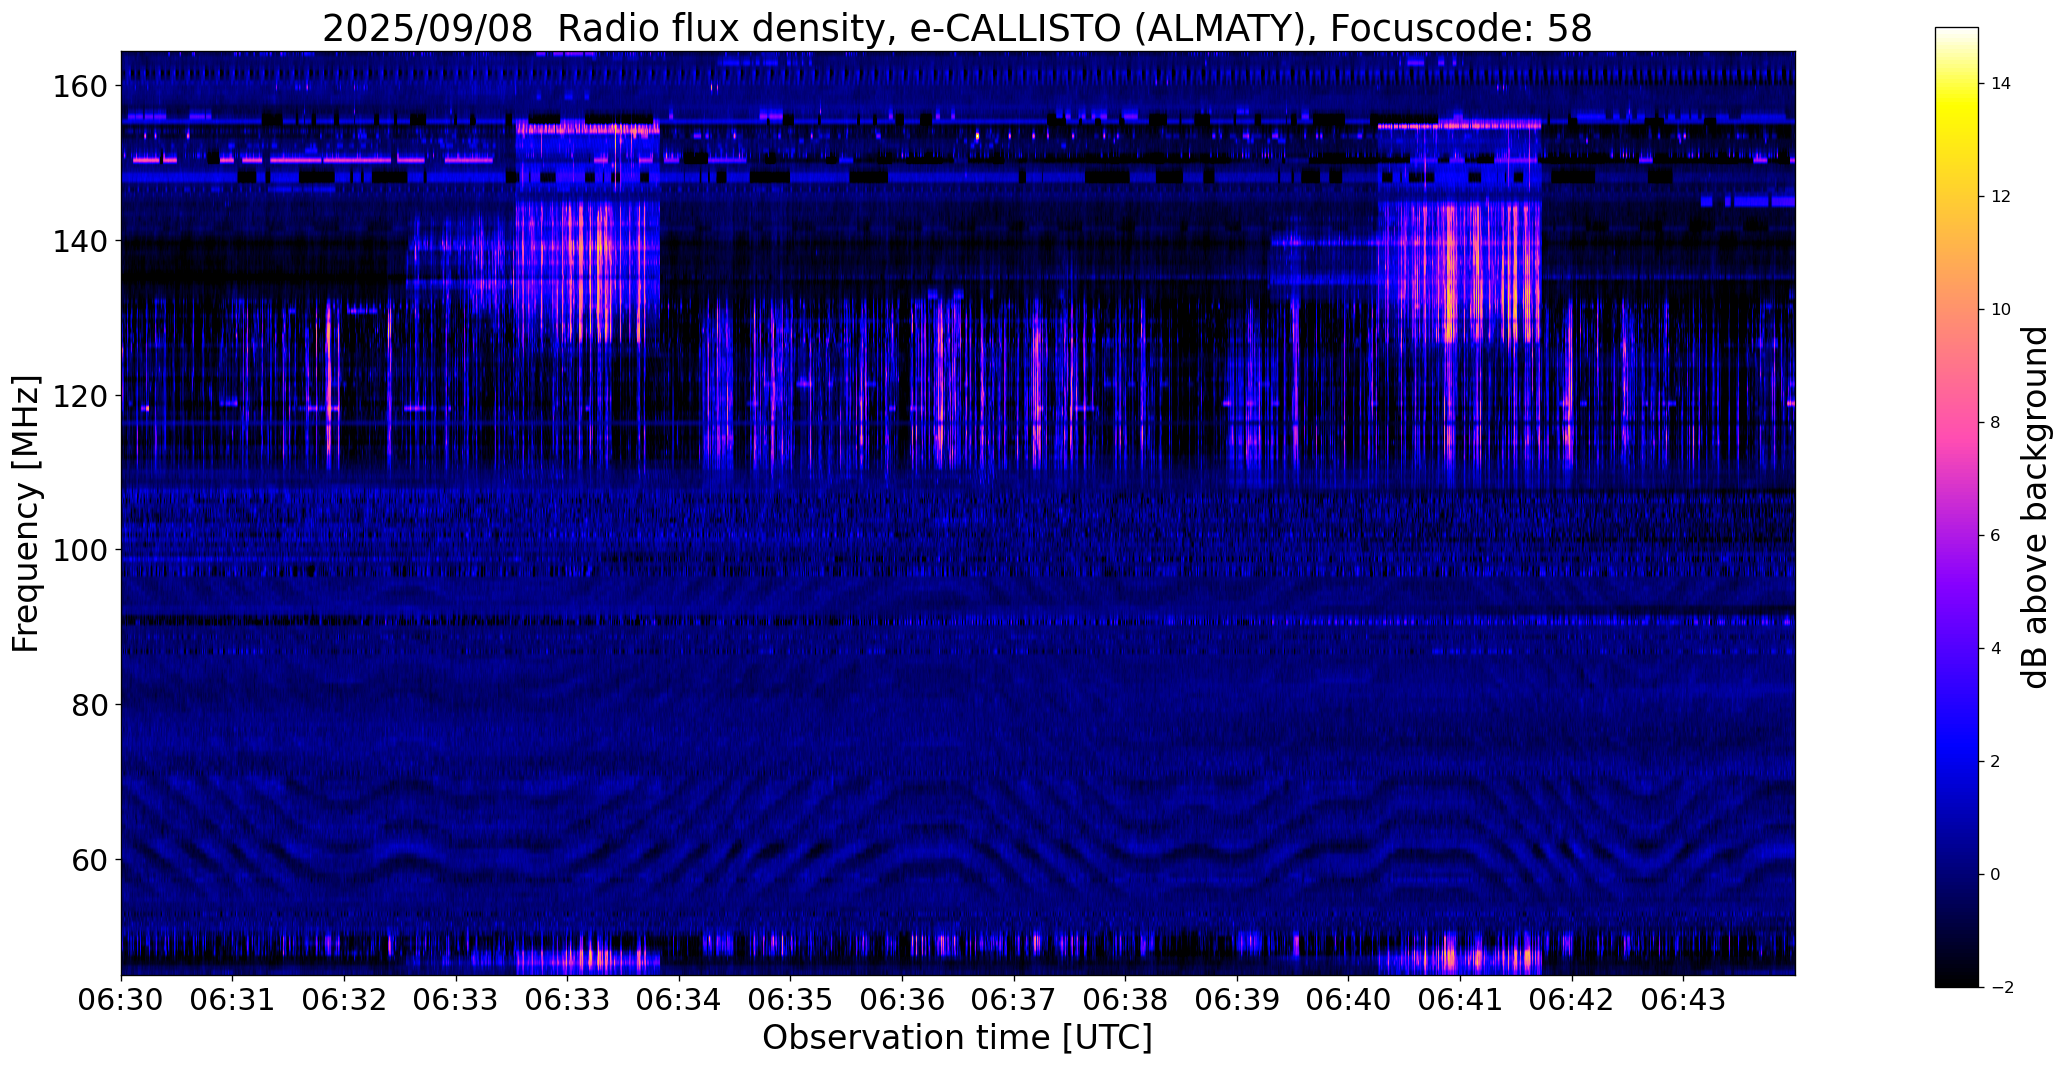Screen dimensions: 2066x1067
Task: Click the colorbar tick value 14
Action: coord(2000,84)
